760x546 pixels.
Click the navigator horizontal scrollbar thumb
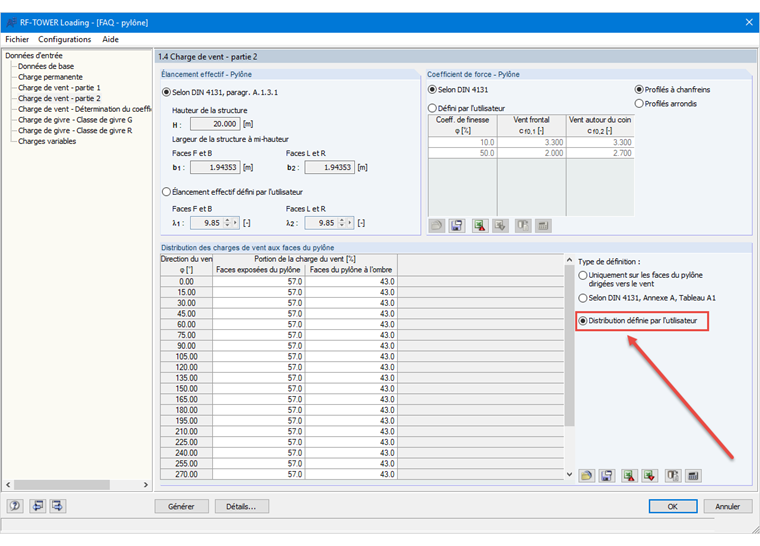(62, 484)
